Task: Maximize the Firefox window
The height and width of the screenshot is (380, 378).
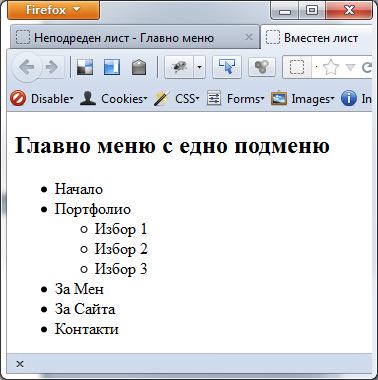Action: coord(312,11)
